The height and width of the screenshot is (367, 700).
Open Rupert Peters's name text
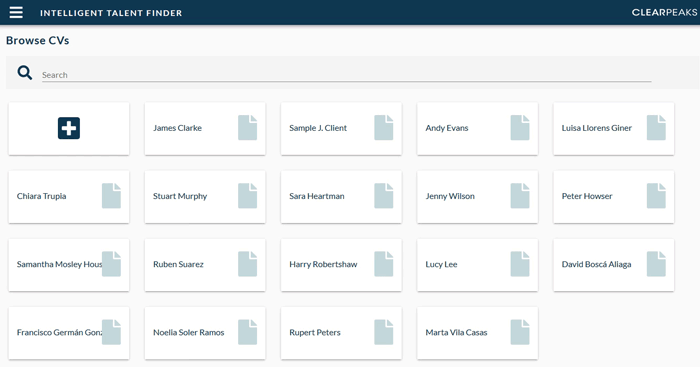point(315,332)
